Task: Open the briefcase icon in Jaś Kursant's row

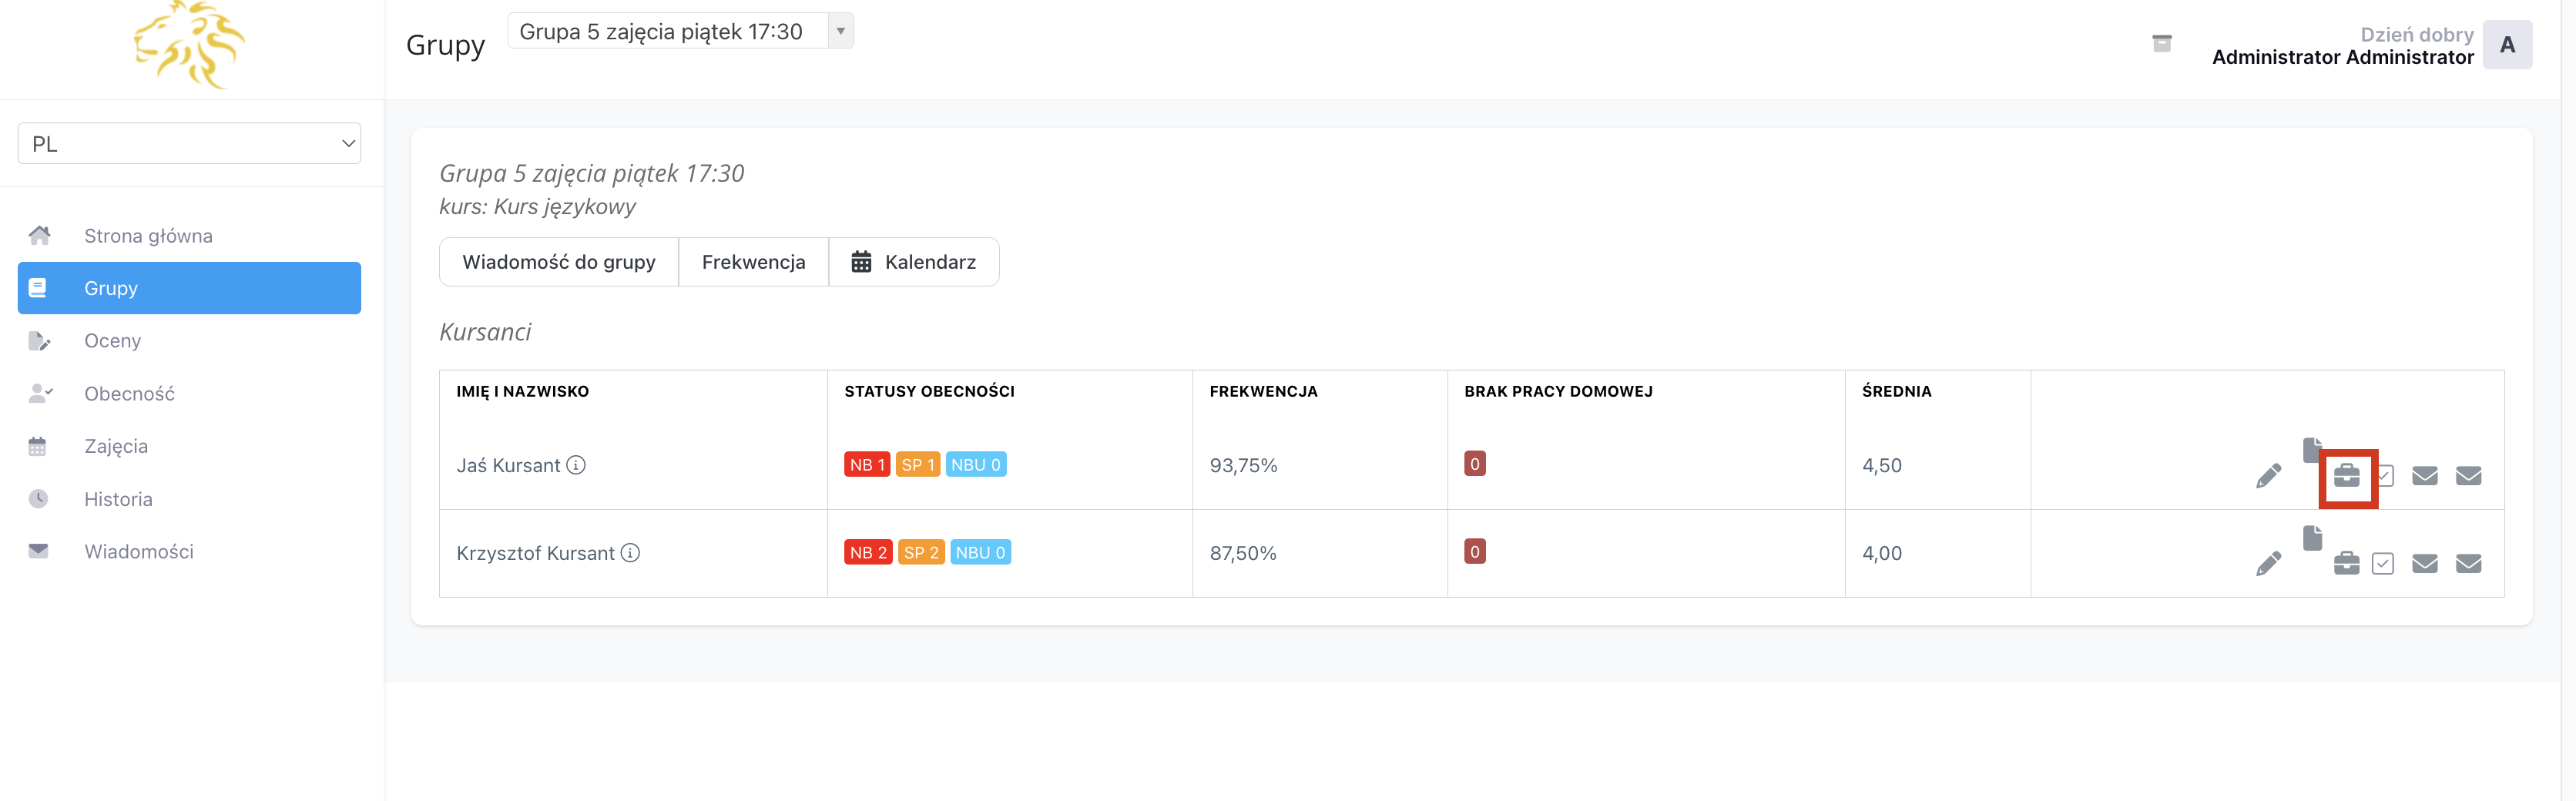Action: pos(2346,476)
